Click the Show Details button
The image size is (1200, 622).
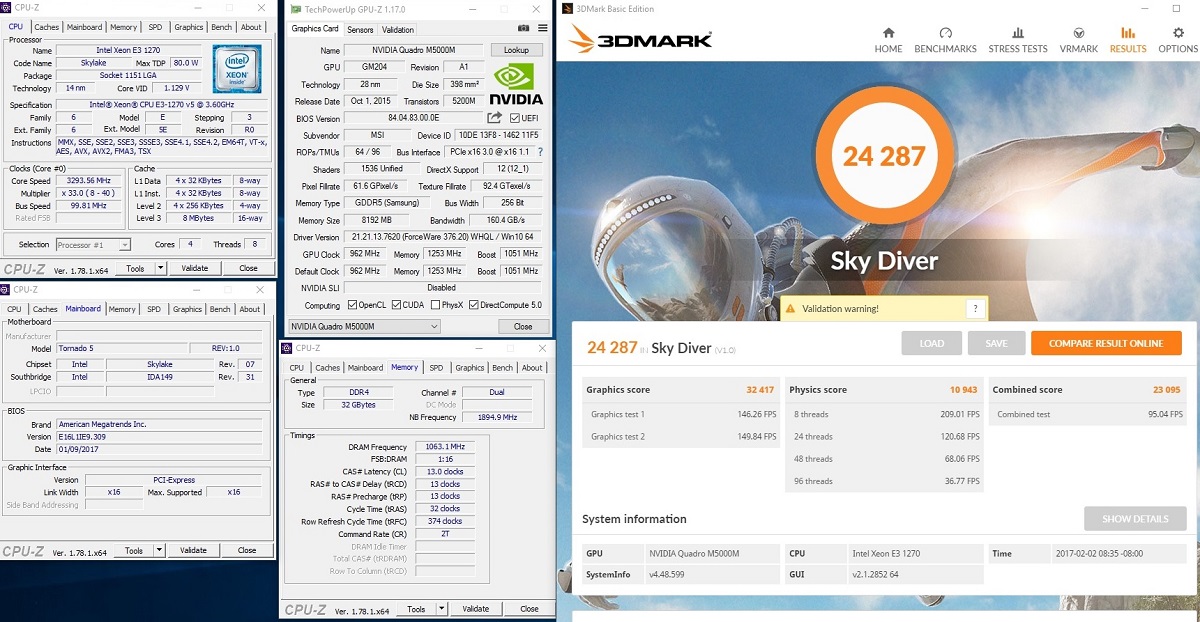[1135, 519]
